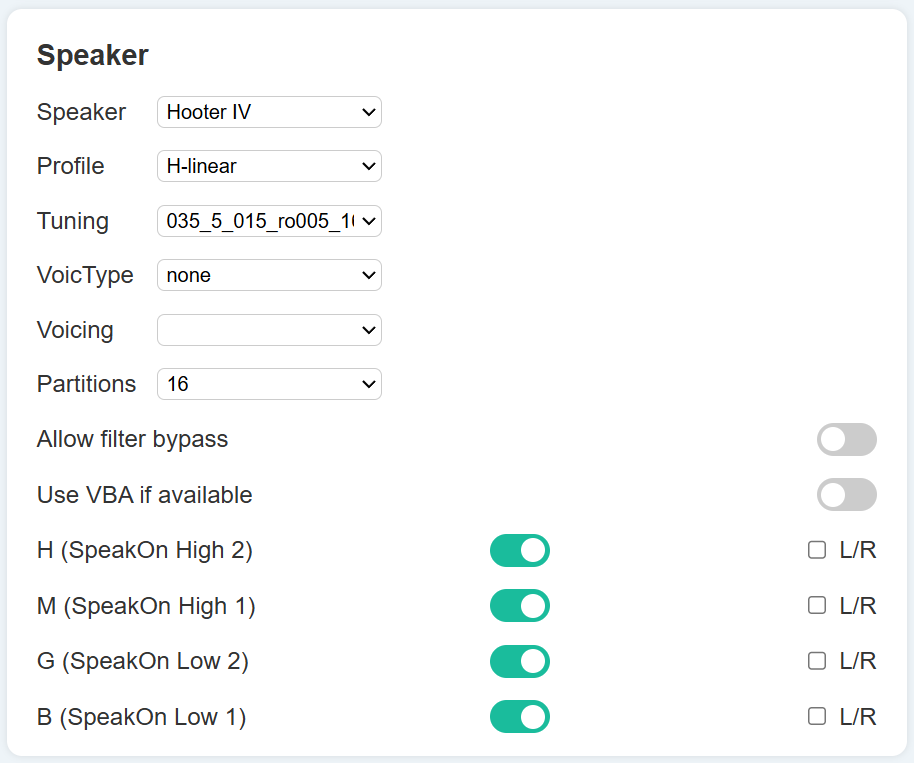914x763 pixels.
Task: Enable the Use VBA if available switch
Action: pyautogui.click(x=847, y=495)
